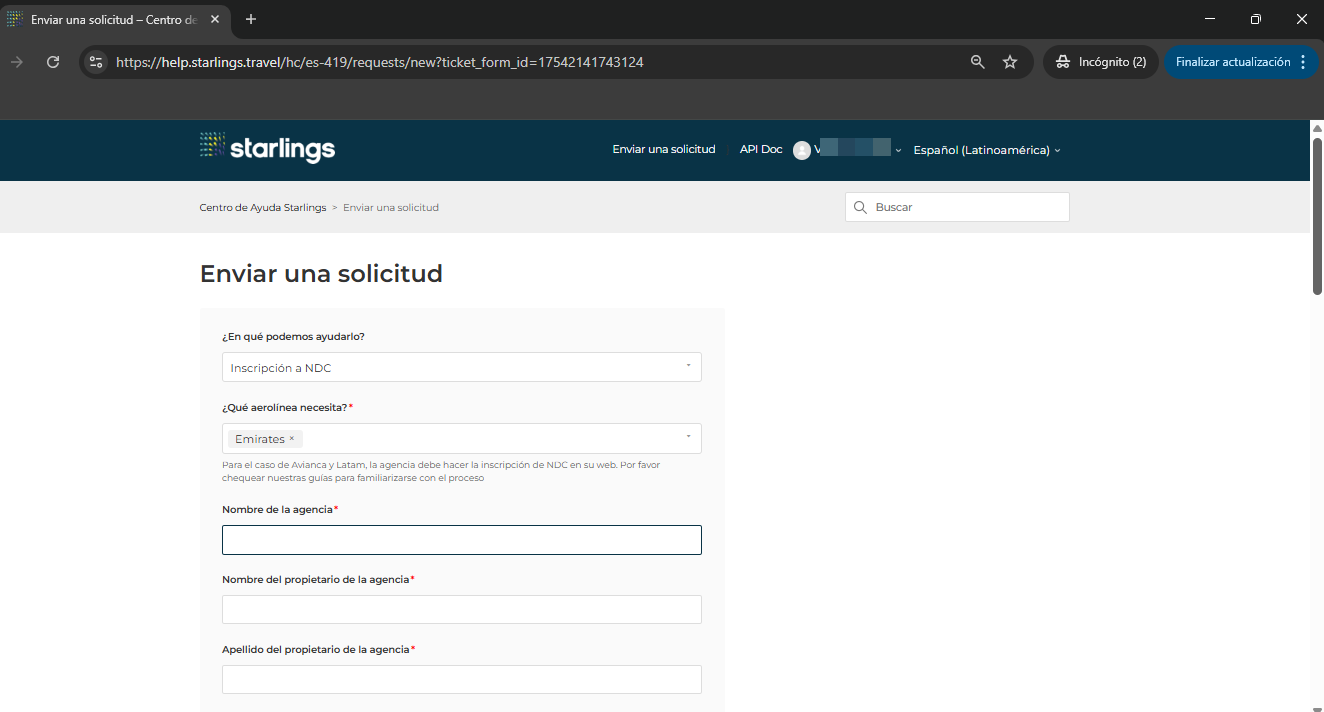Focus the Apellido del propietario de la agencia field
Image resolution: width=1324 pixels, height=712 pixels.
[x=462, y=680]
